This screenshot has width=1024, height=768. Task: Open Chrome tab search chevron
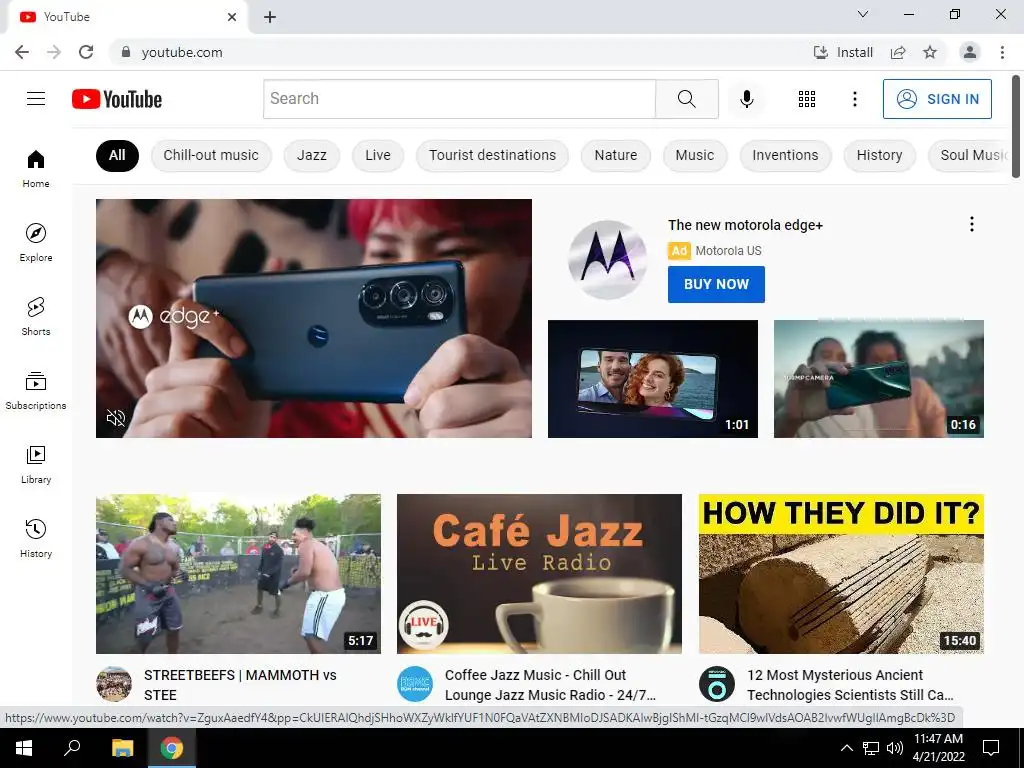click(x=863, y=14)
